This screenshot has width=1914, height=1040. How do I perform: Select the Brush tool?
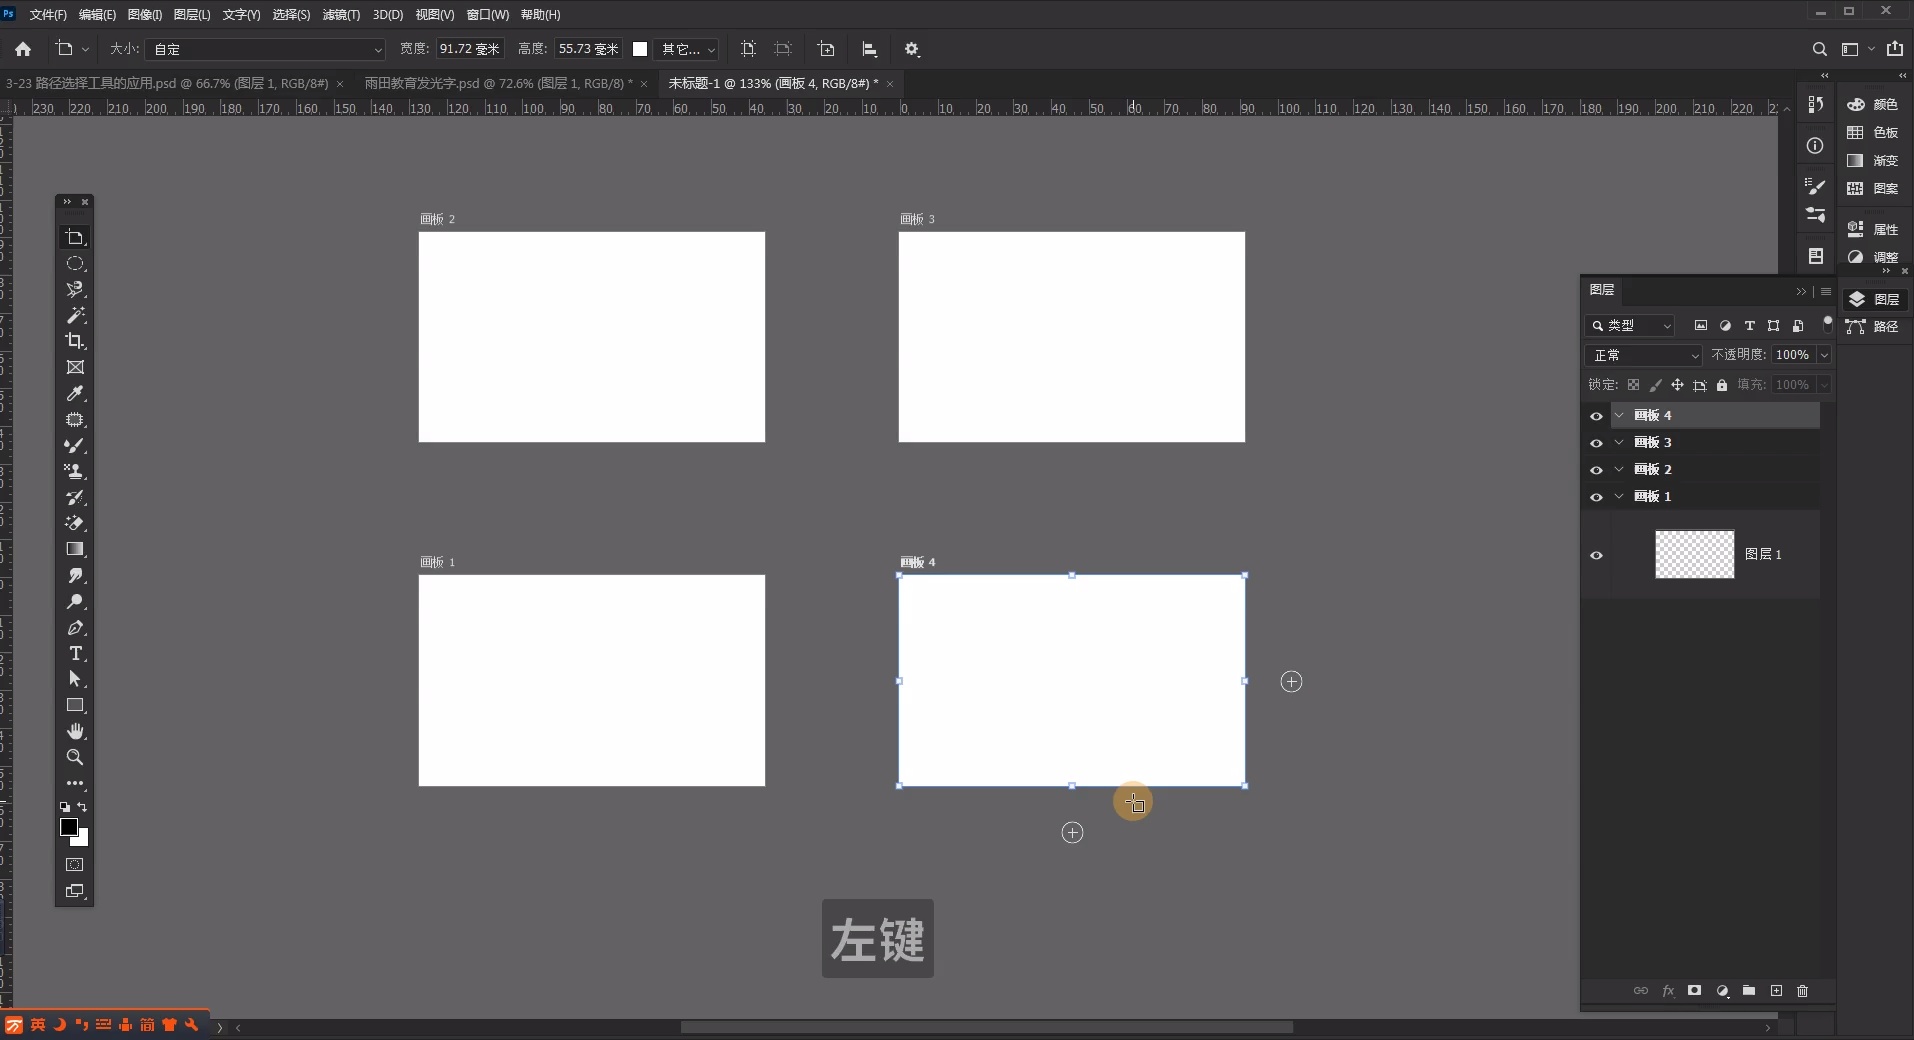(x=74, y=446)
